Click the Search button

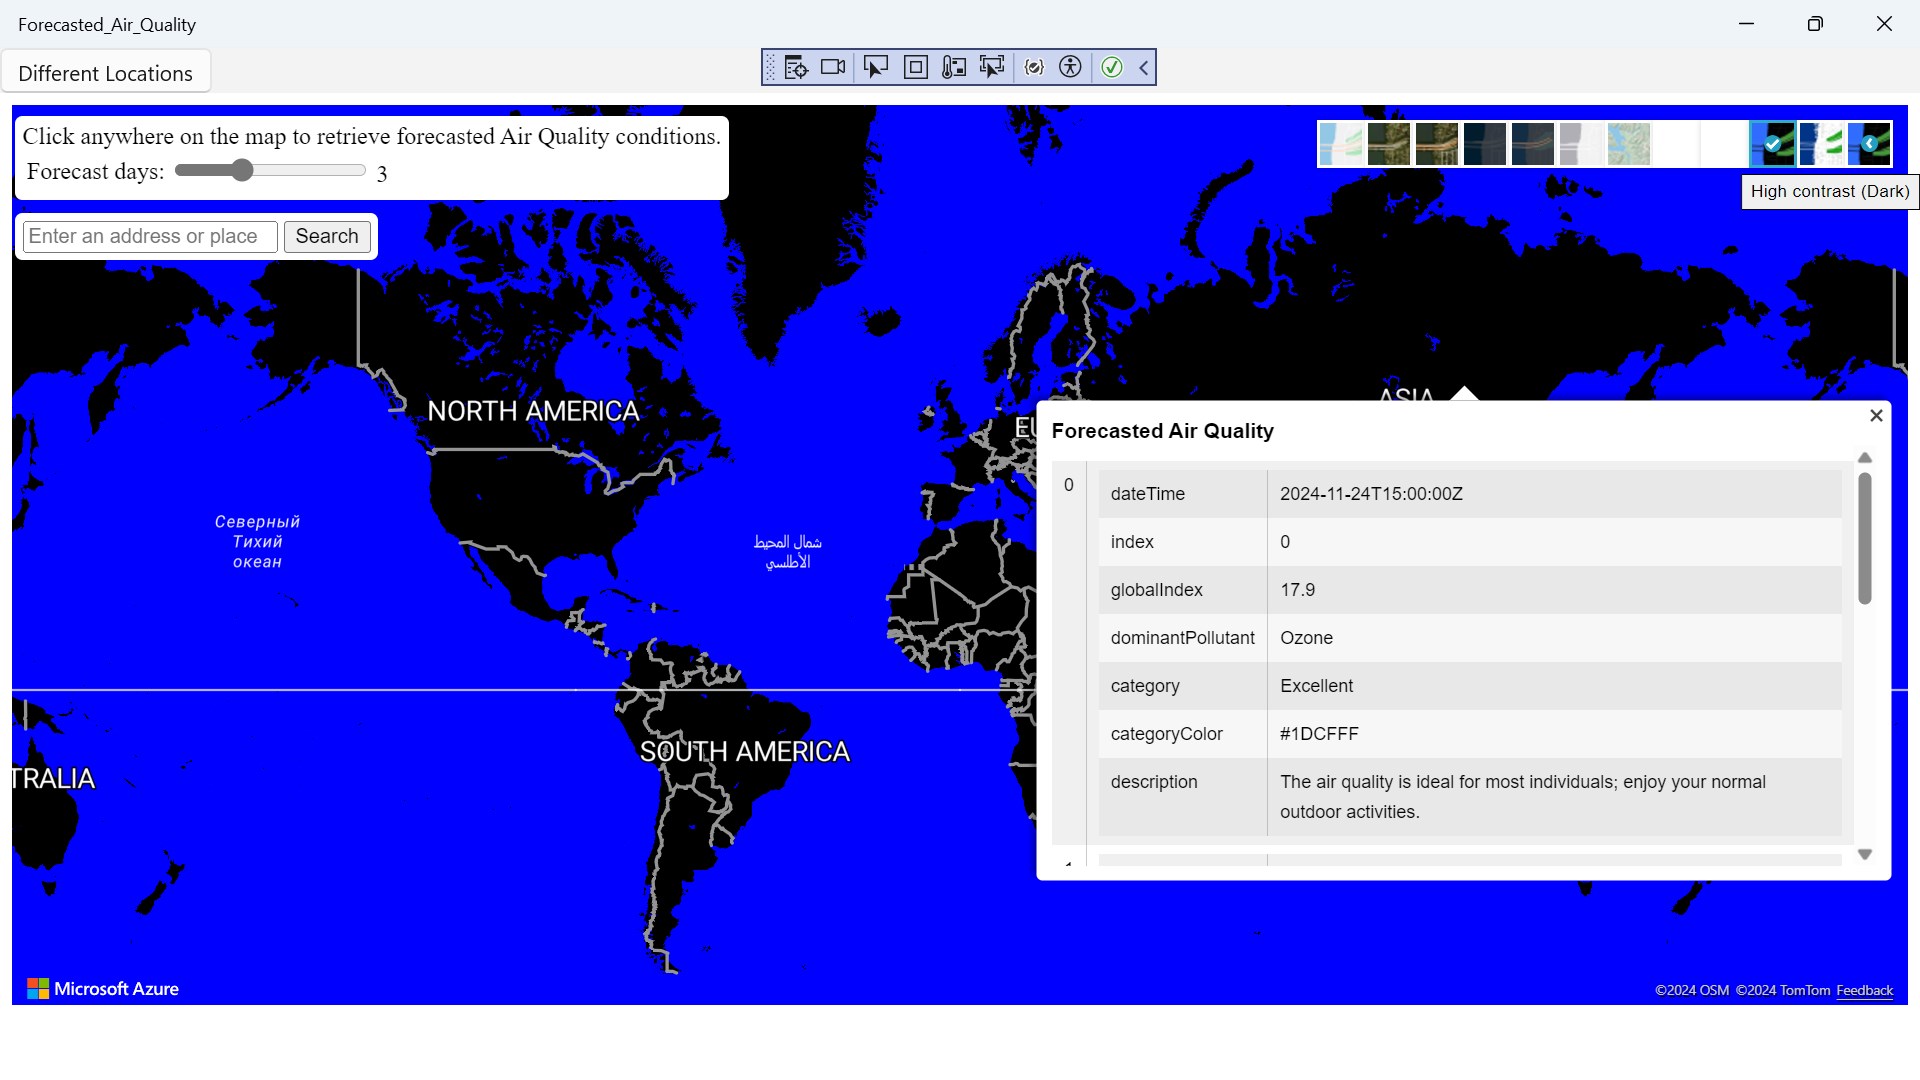tap(327, 236)
